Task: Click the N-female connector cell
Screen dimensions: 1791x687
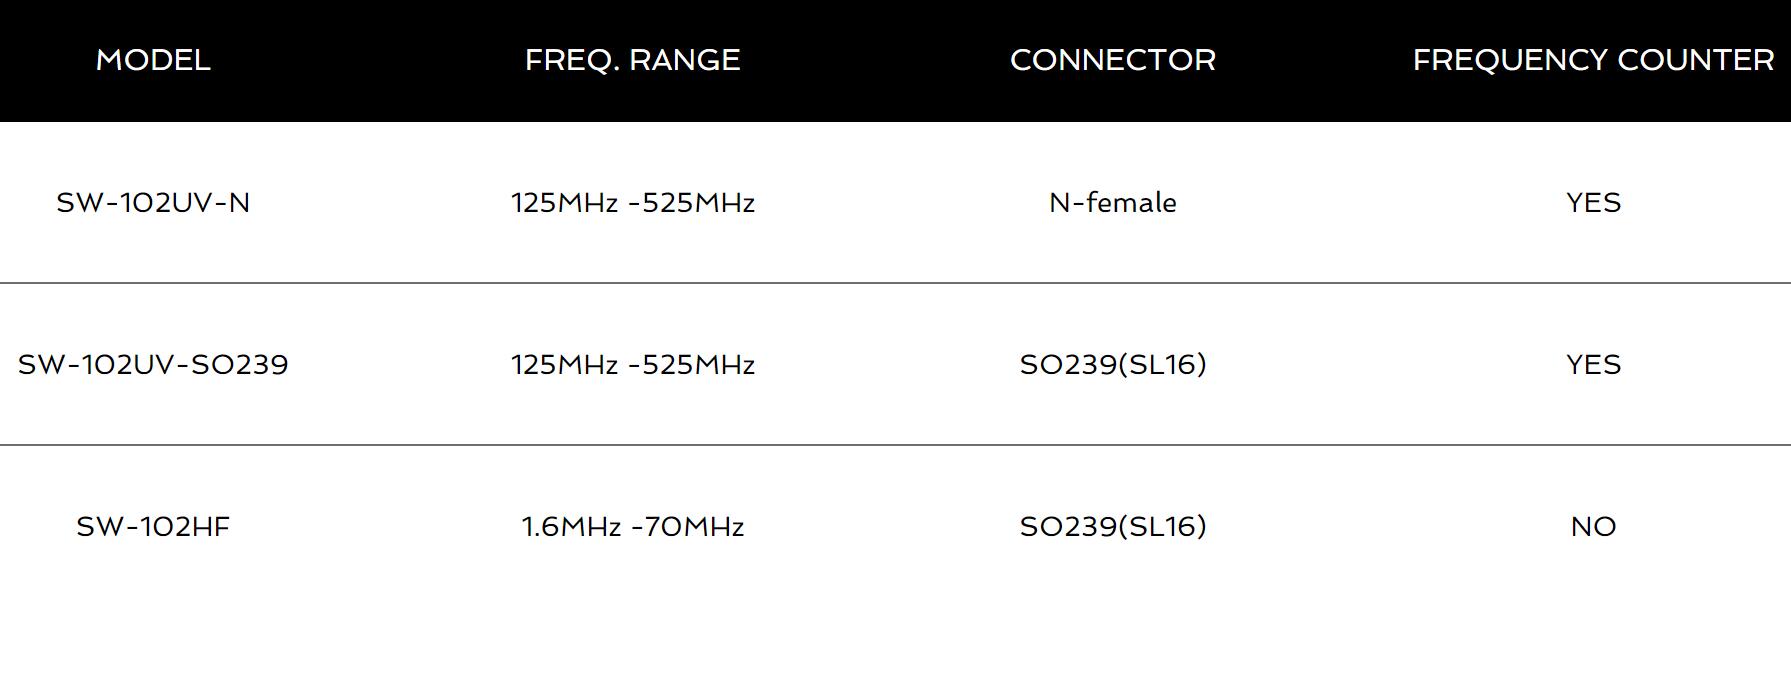Action: (x=1113, y=203)
